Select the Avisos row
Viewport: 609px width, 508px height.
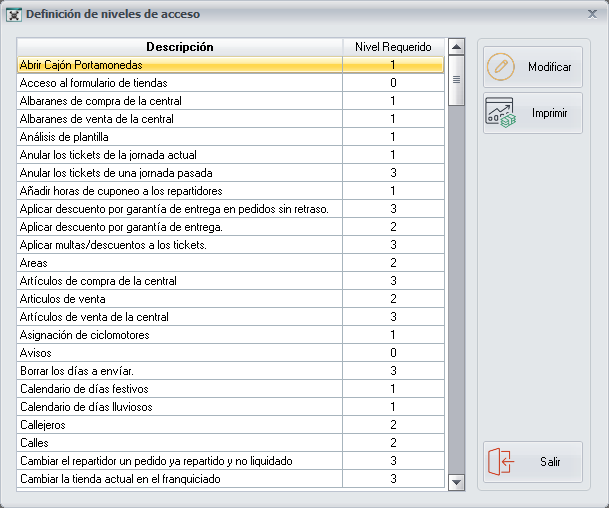point(180,353)
